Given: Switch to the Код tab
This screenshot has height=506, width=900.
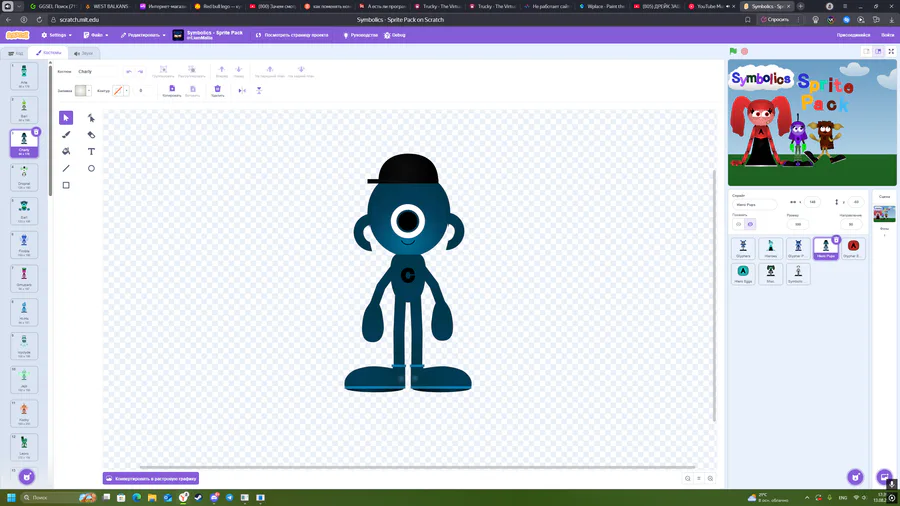Looking at the screenshot, I should click(x=15, y=53).
